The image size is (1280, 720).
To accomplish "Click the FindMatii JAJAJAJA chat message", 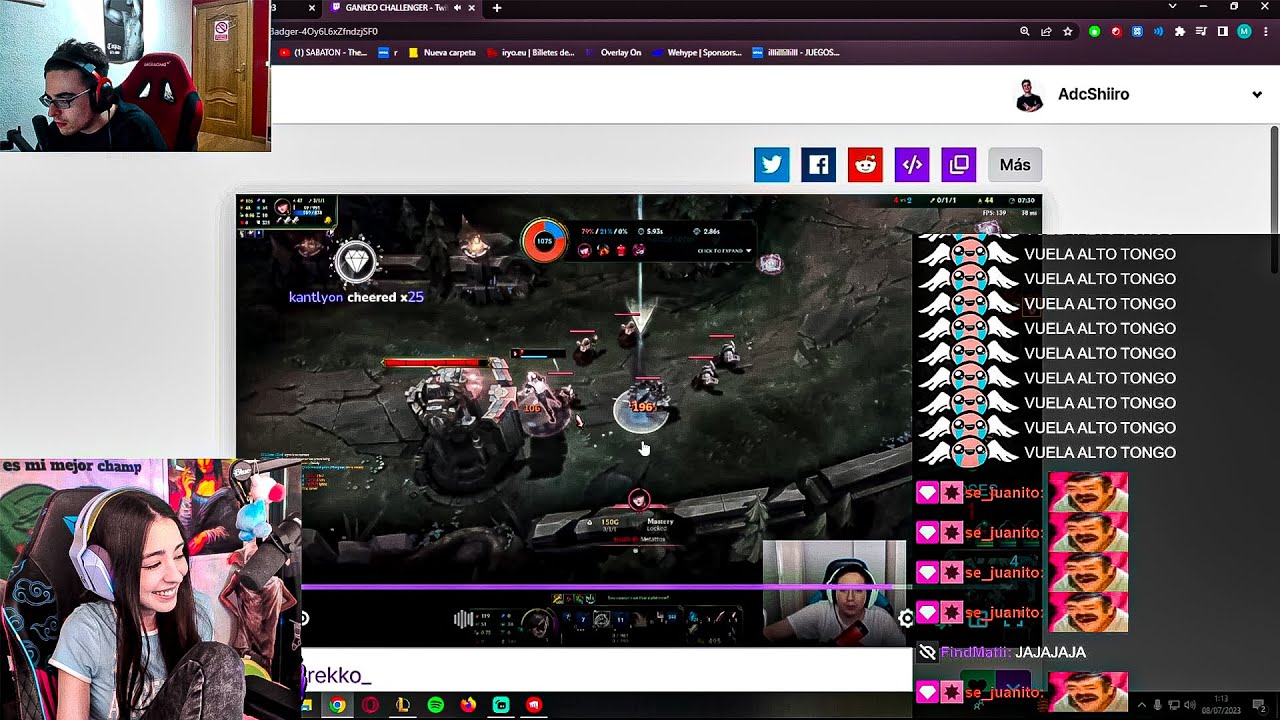I will pyautogui.click(x=1002, y=652).
